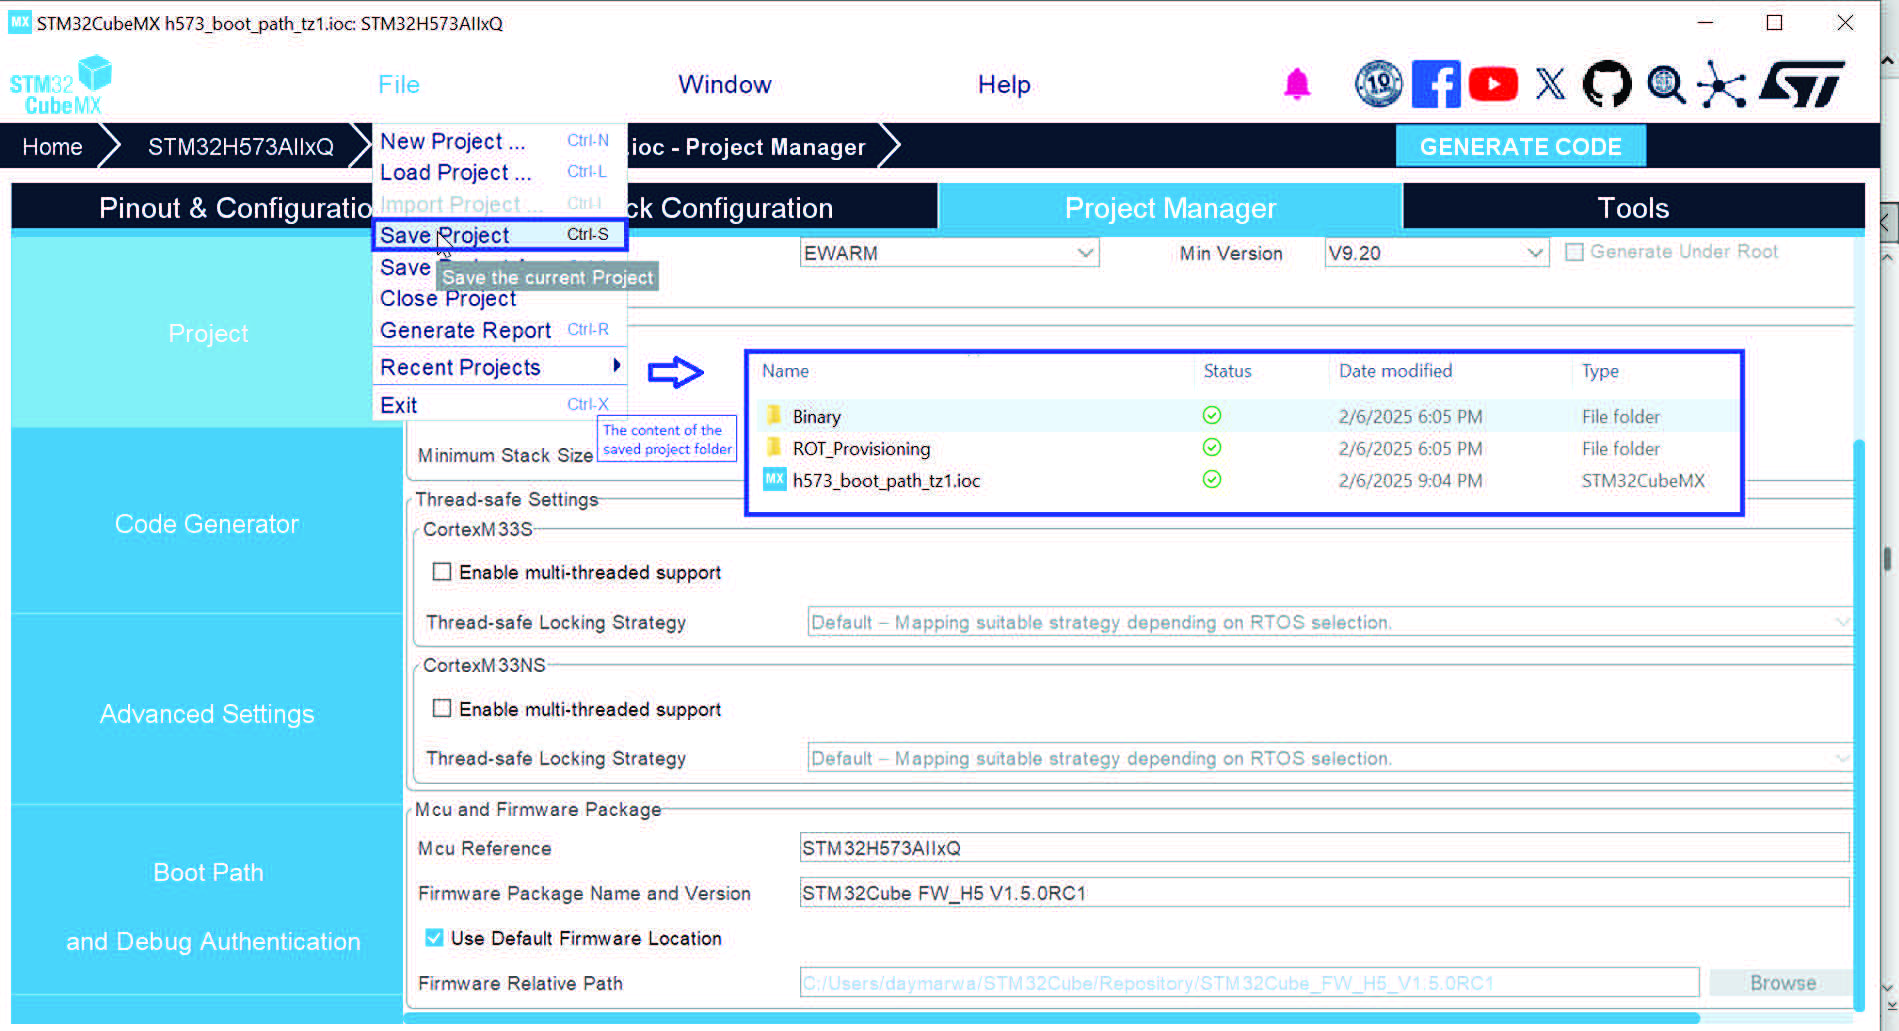This screenshot has height=1031, width=1899.
Task: Select the h573_boot_path_tz1.ioc file name
Action: pos(886,480)
